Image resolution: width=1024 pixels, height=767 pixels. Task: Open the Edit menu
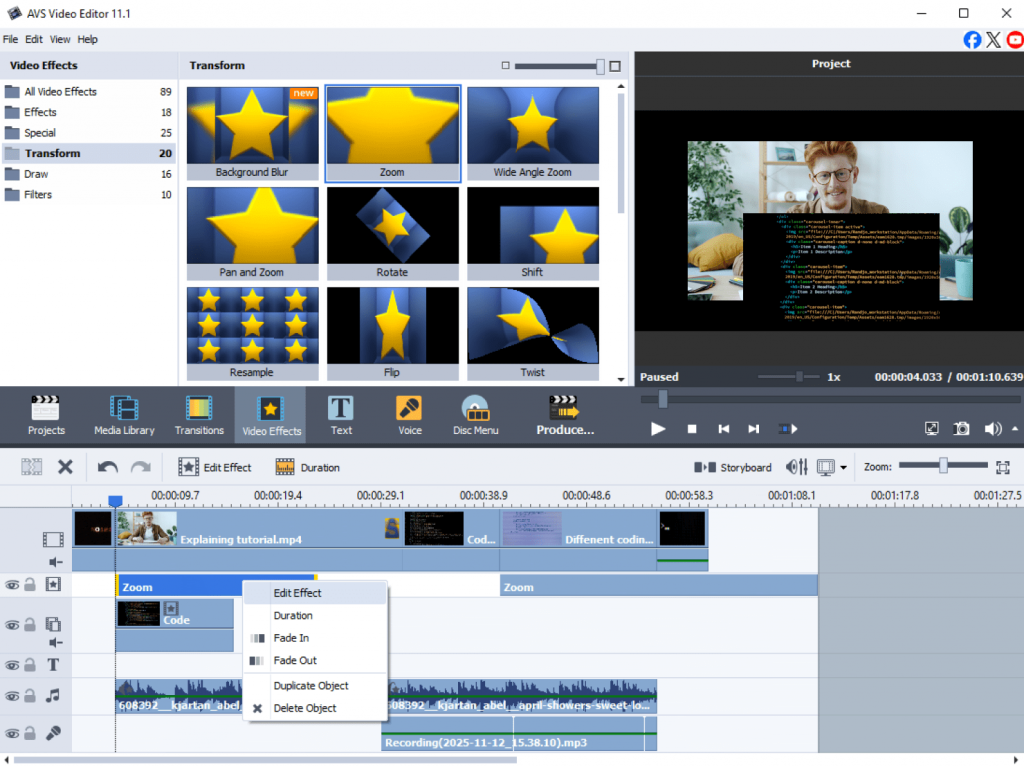(x=34, y=39)
